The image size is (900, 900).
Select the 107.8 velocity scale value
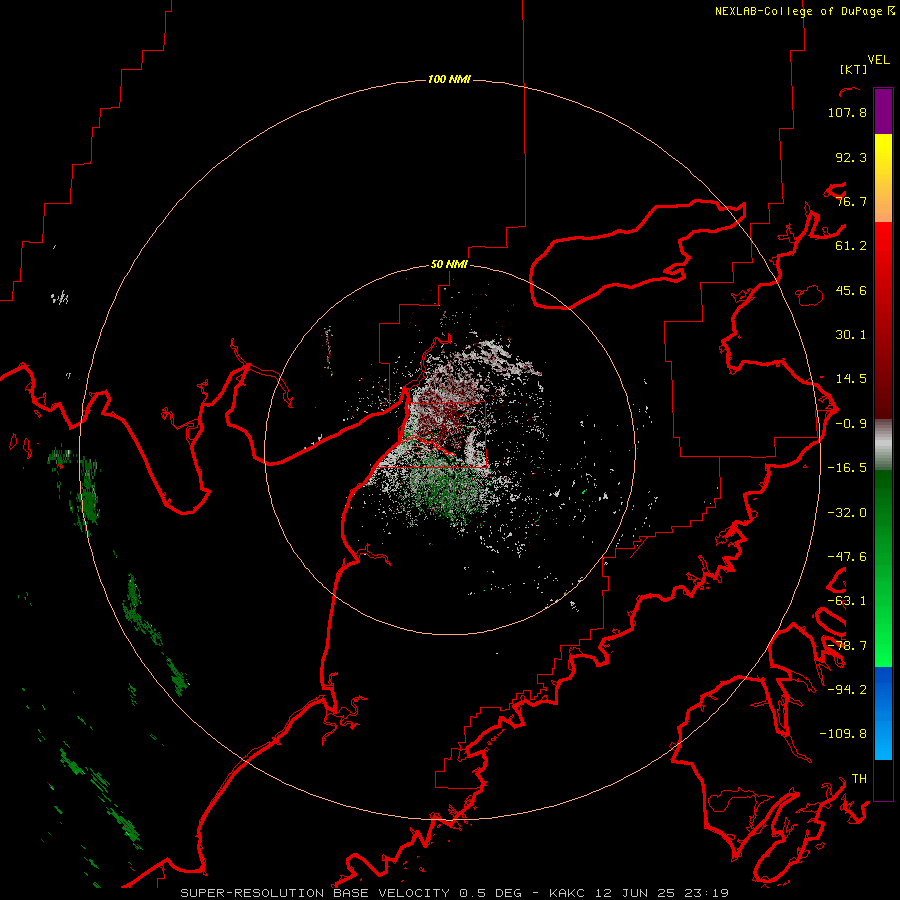pos(847,112)
